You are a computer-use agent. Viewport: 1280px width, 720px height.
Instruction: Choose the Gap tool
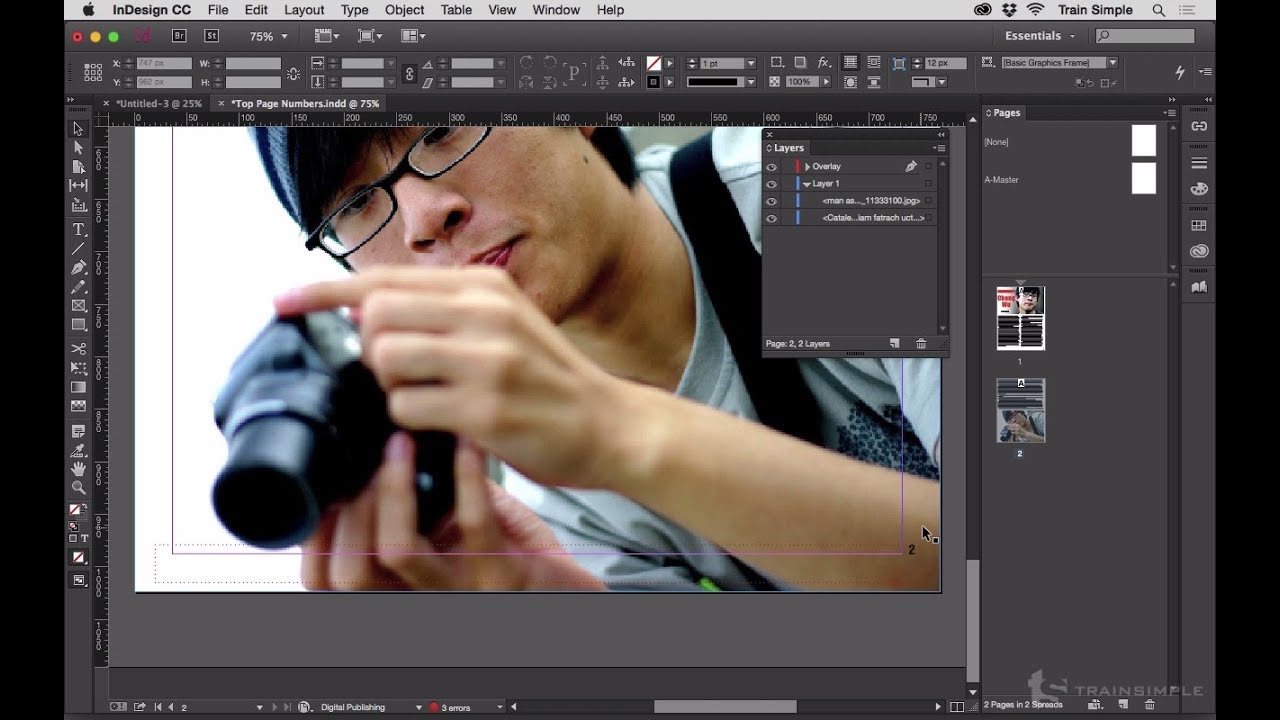click(78, 186)
